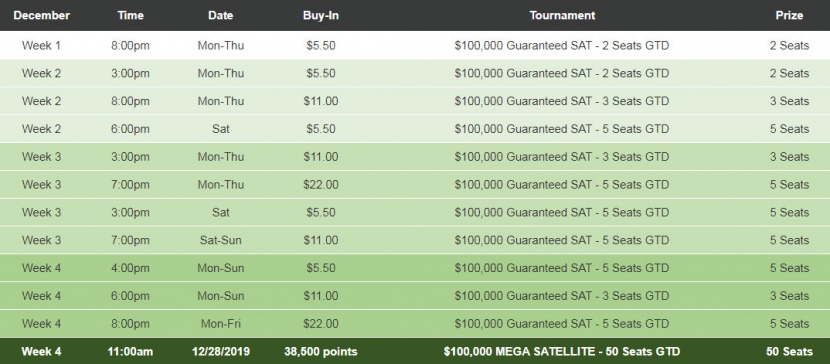Click the 2 Seats prize in Week 1 row
The image size is (830, 364).
pyautogui.click(x=789, y=46)
